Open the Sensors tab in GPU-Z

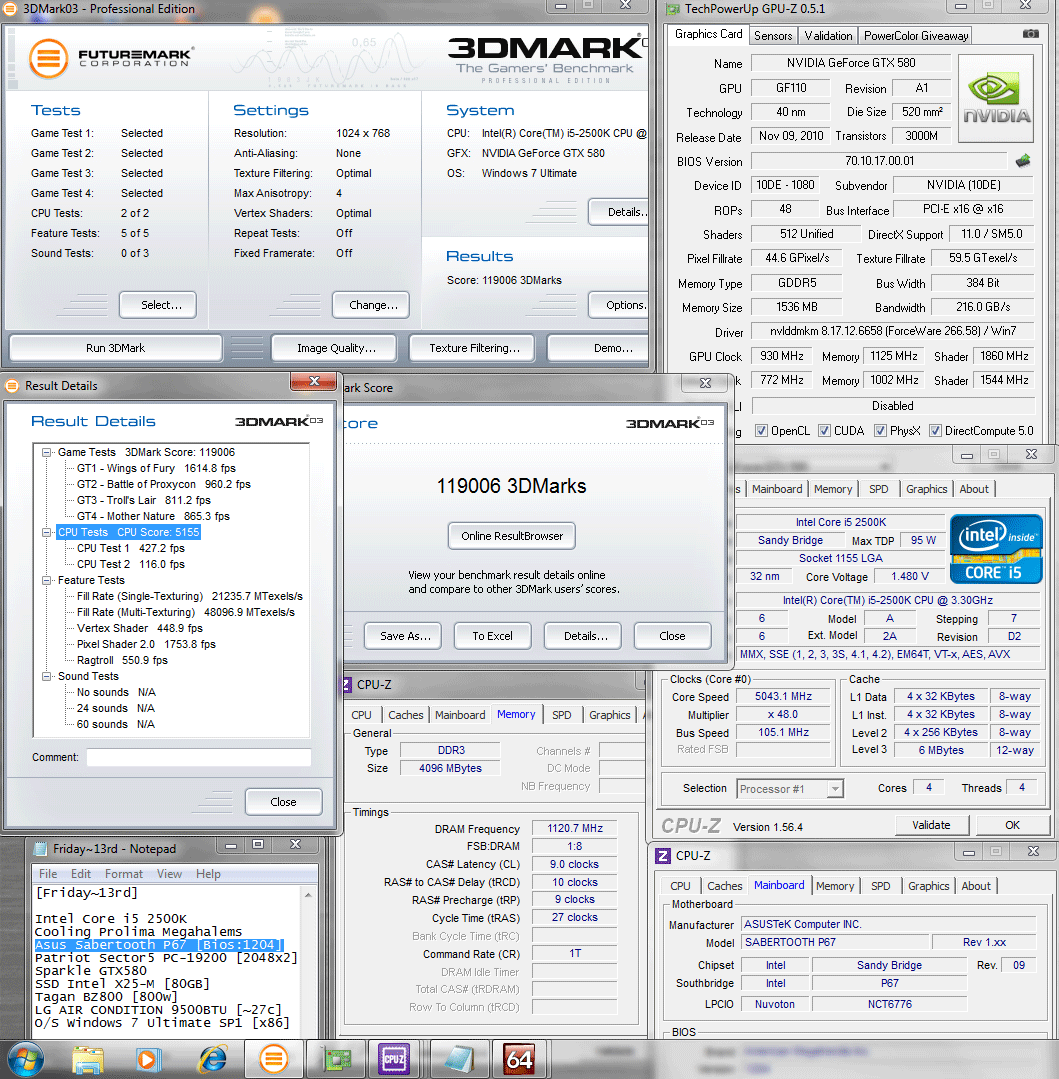click(x=773, y=36)
